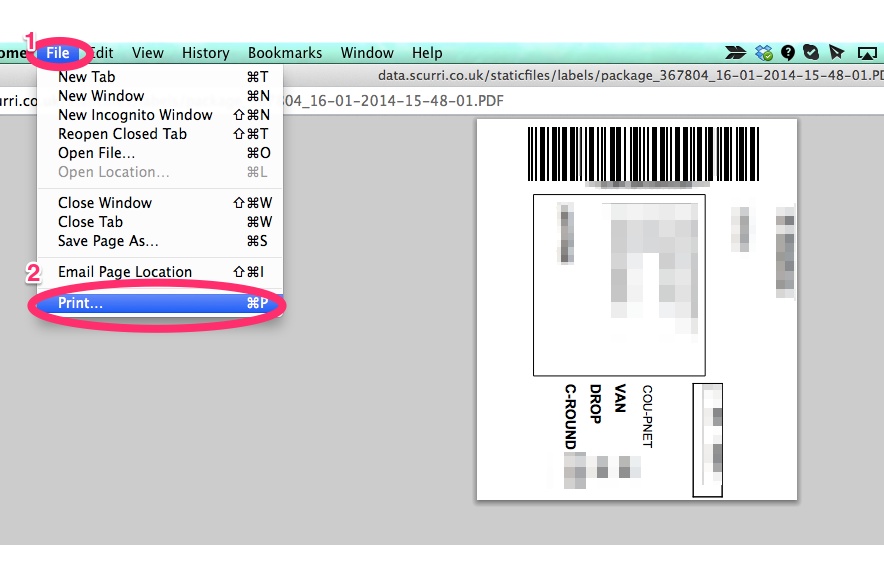The image size is (884, 565).
Task: Click the paper plane cursor icon
Action: [837, 53]
